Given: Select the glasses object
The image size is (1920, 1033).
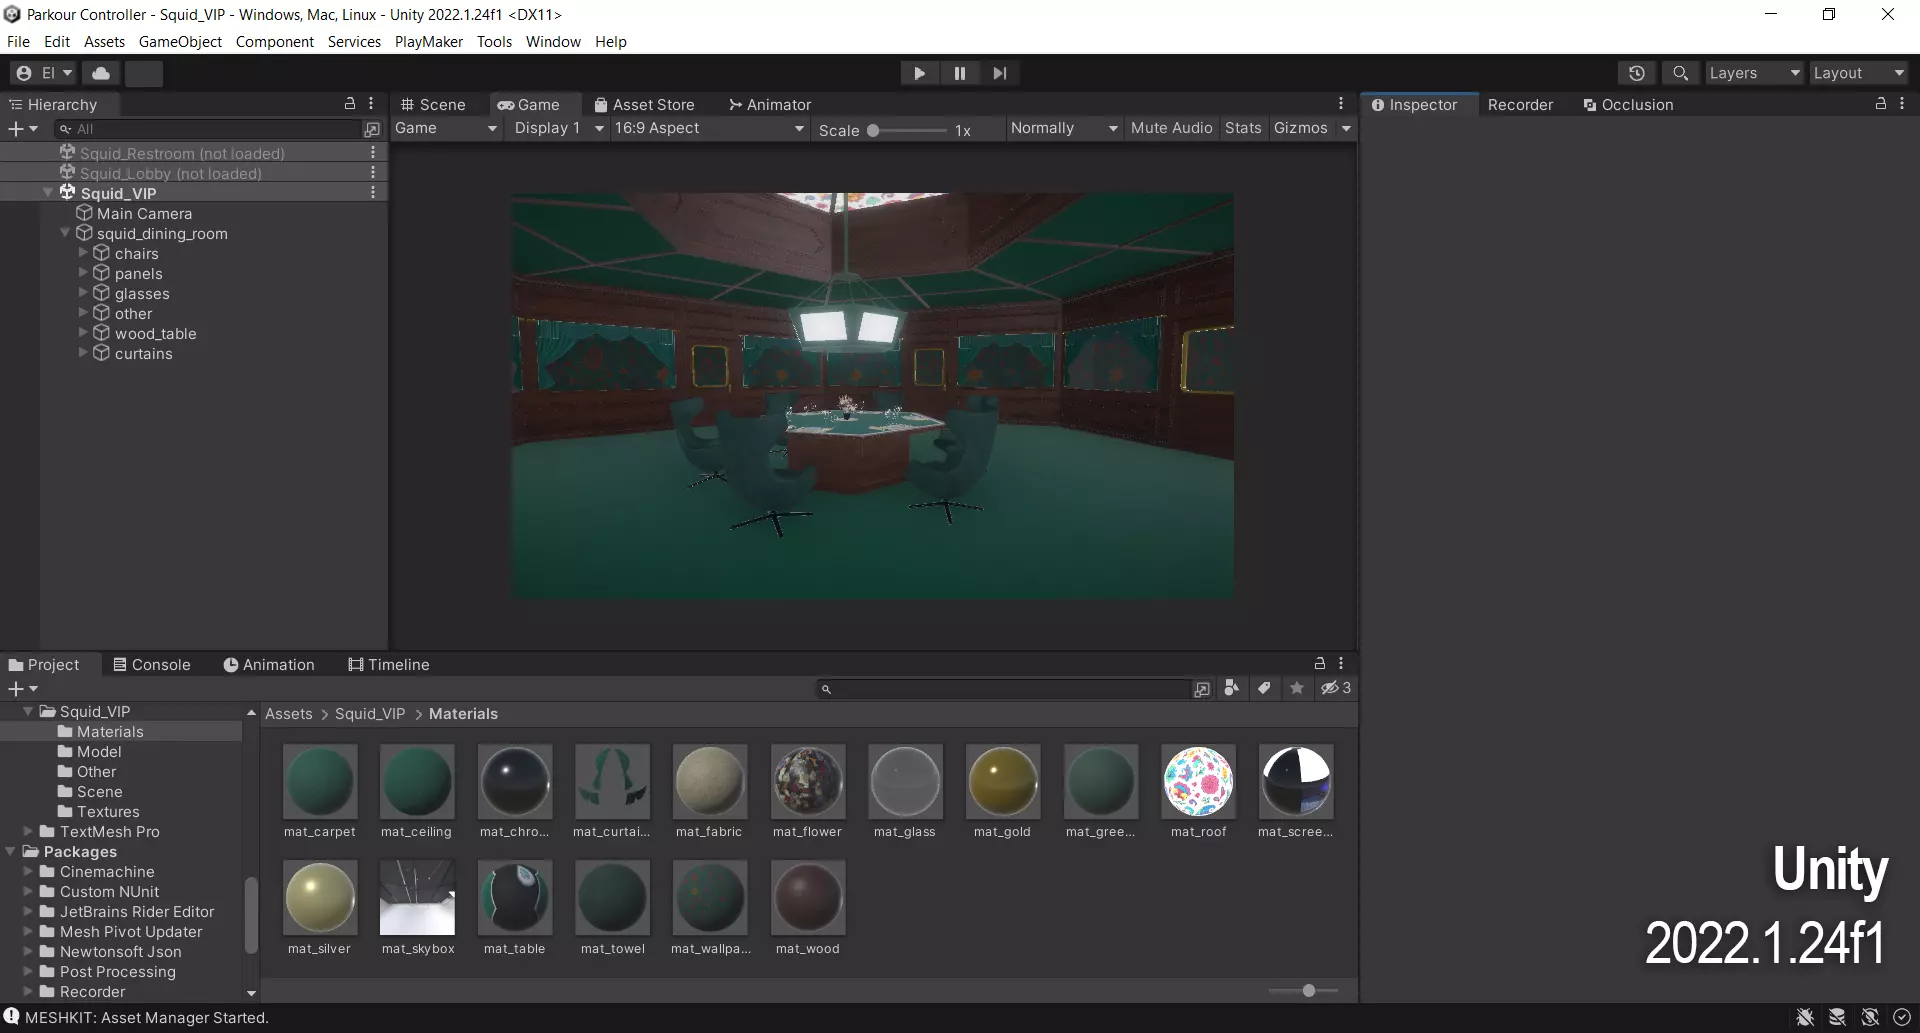Looking at the screenshot, I should [x=142, y=293].
